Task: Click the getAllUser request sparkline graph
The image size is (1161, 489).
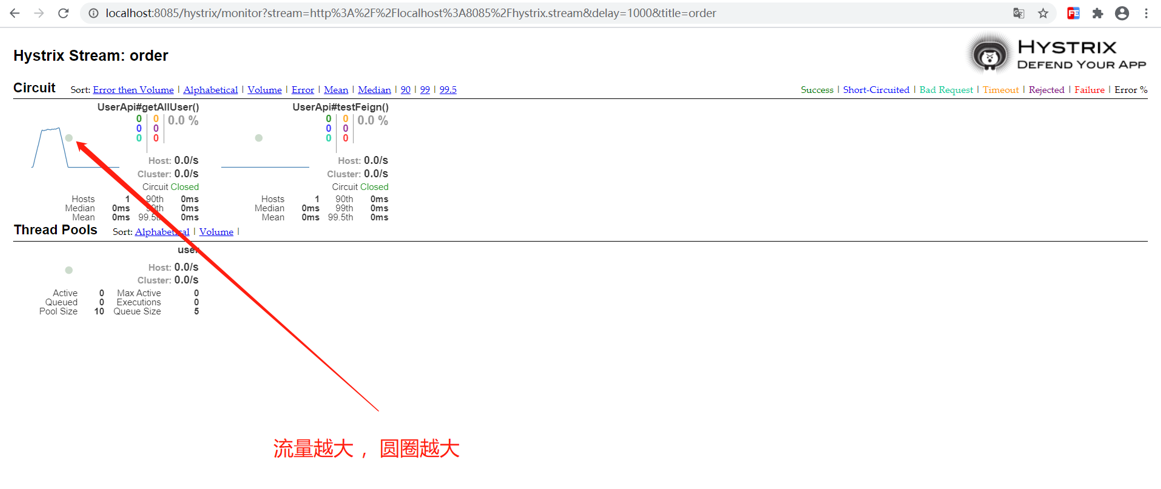Action: click(x=74, y=147)
